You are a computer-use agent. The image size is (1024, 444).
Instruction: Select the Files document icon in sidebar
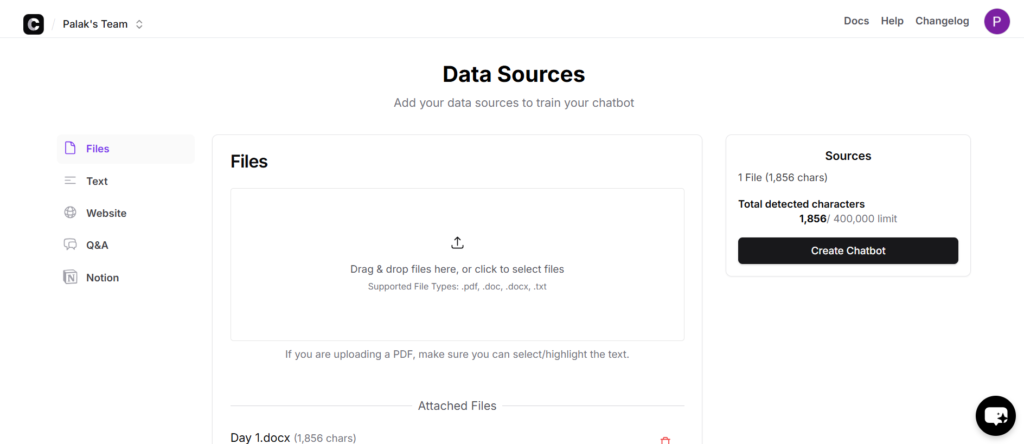(x=70, y=148)
